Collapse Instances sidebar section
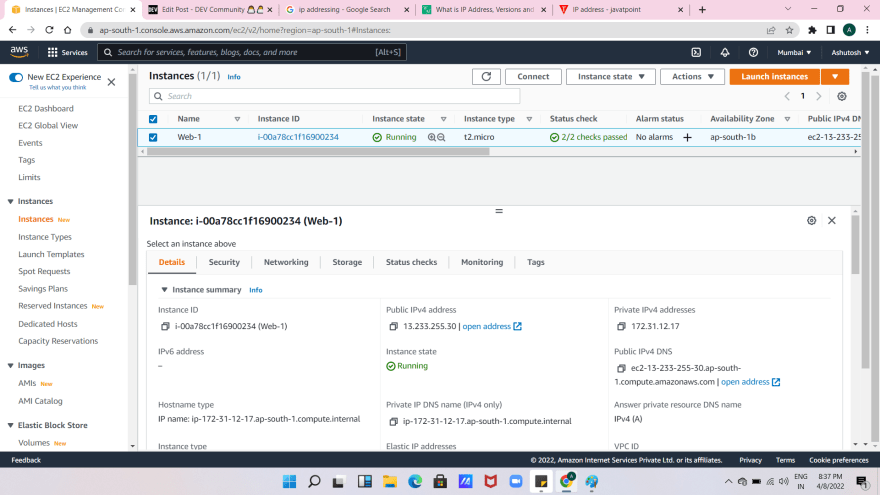 [x=10, y=201]
